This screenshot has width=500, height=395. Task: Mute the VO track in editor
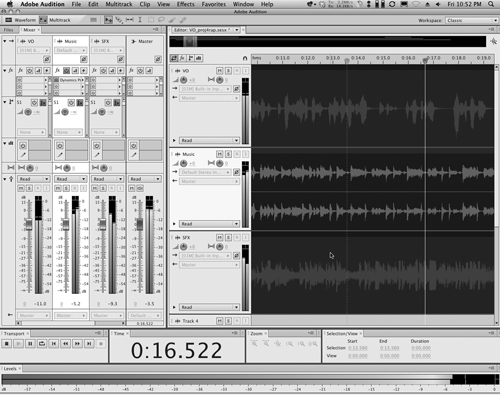tap(219, 71)
